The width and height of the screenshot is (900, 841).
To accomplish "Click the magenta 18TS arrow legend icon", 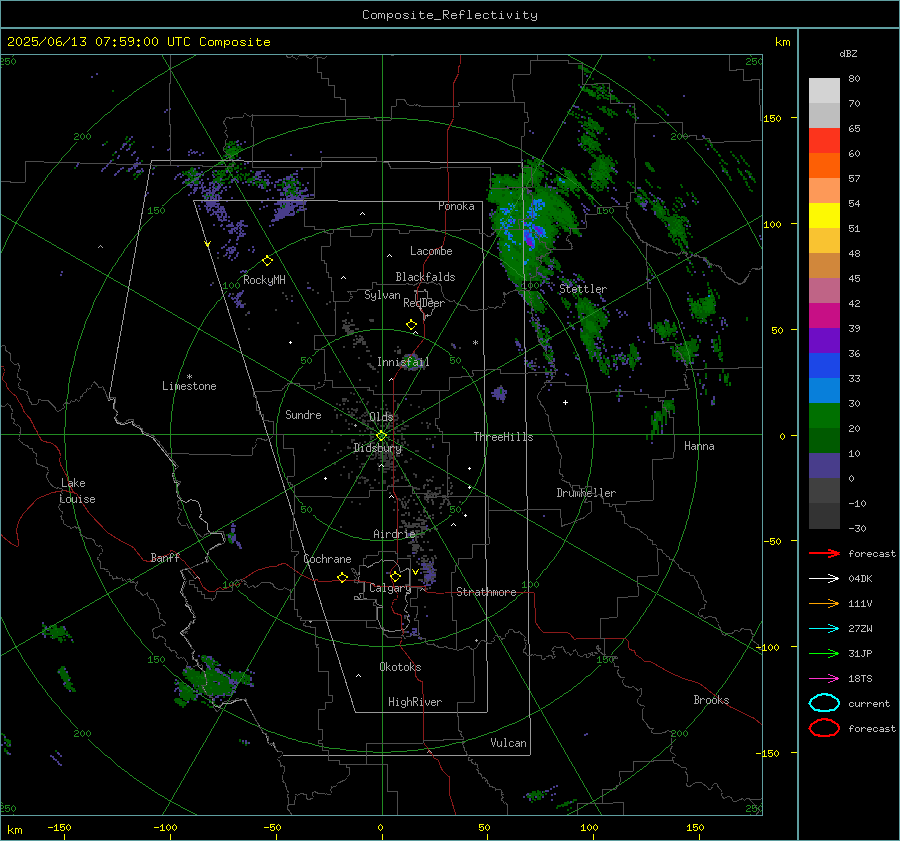I will tap(824, 679).
